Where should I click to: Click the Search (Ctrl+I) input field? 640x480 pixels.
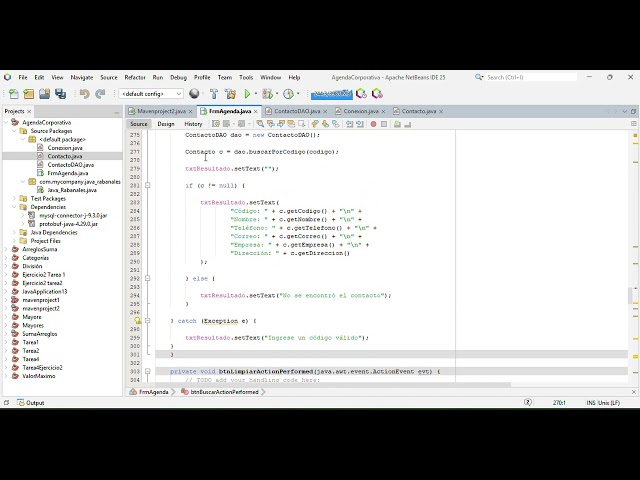pos(531,77)
